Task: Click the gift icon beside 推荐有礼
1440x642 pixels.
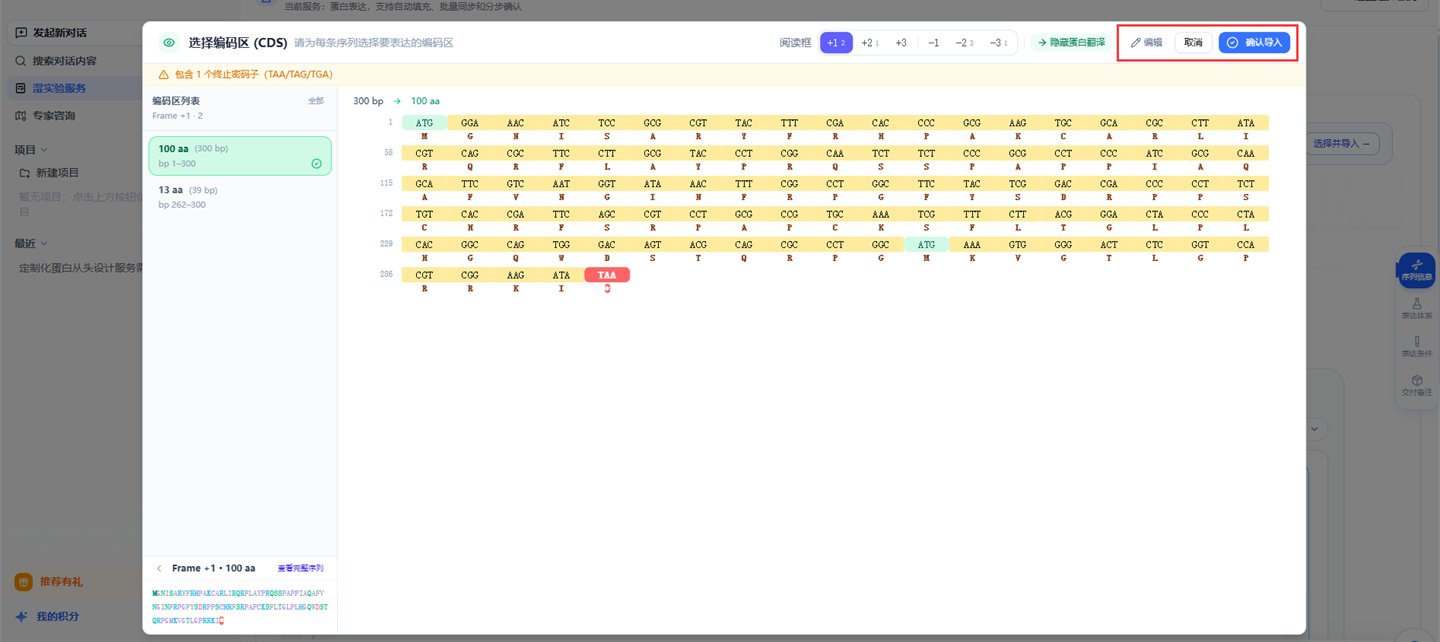Action: click(23, 582)
